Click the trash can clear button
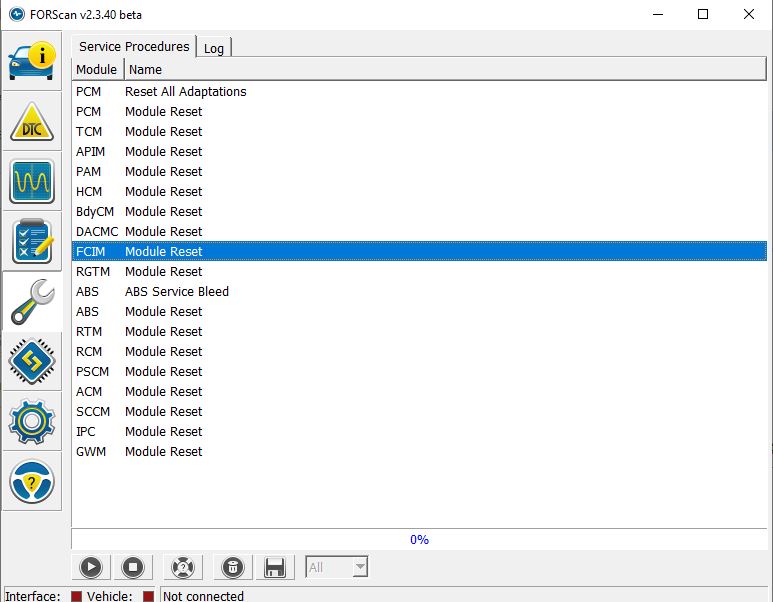 point(232,567)
